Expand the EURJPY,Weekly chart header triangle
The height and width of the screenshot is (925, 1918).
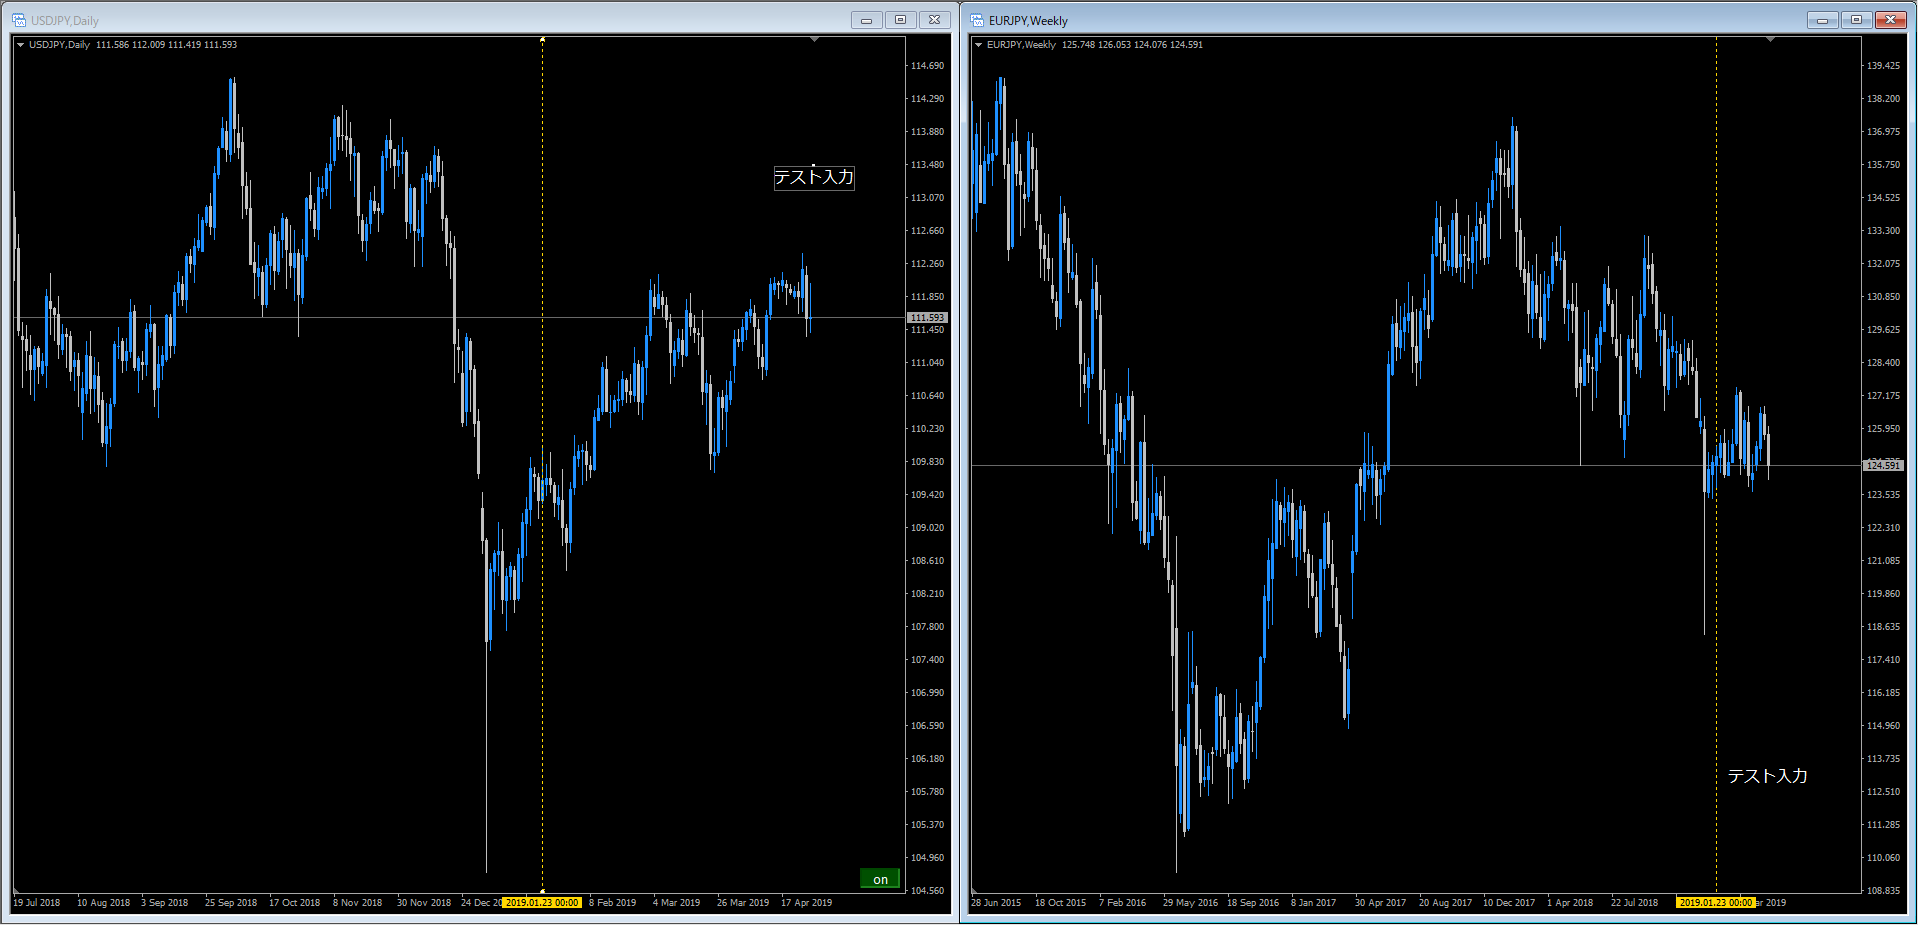click(x=978, y=45)
